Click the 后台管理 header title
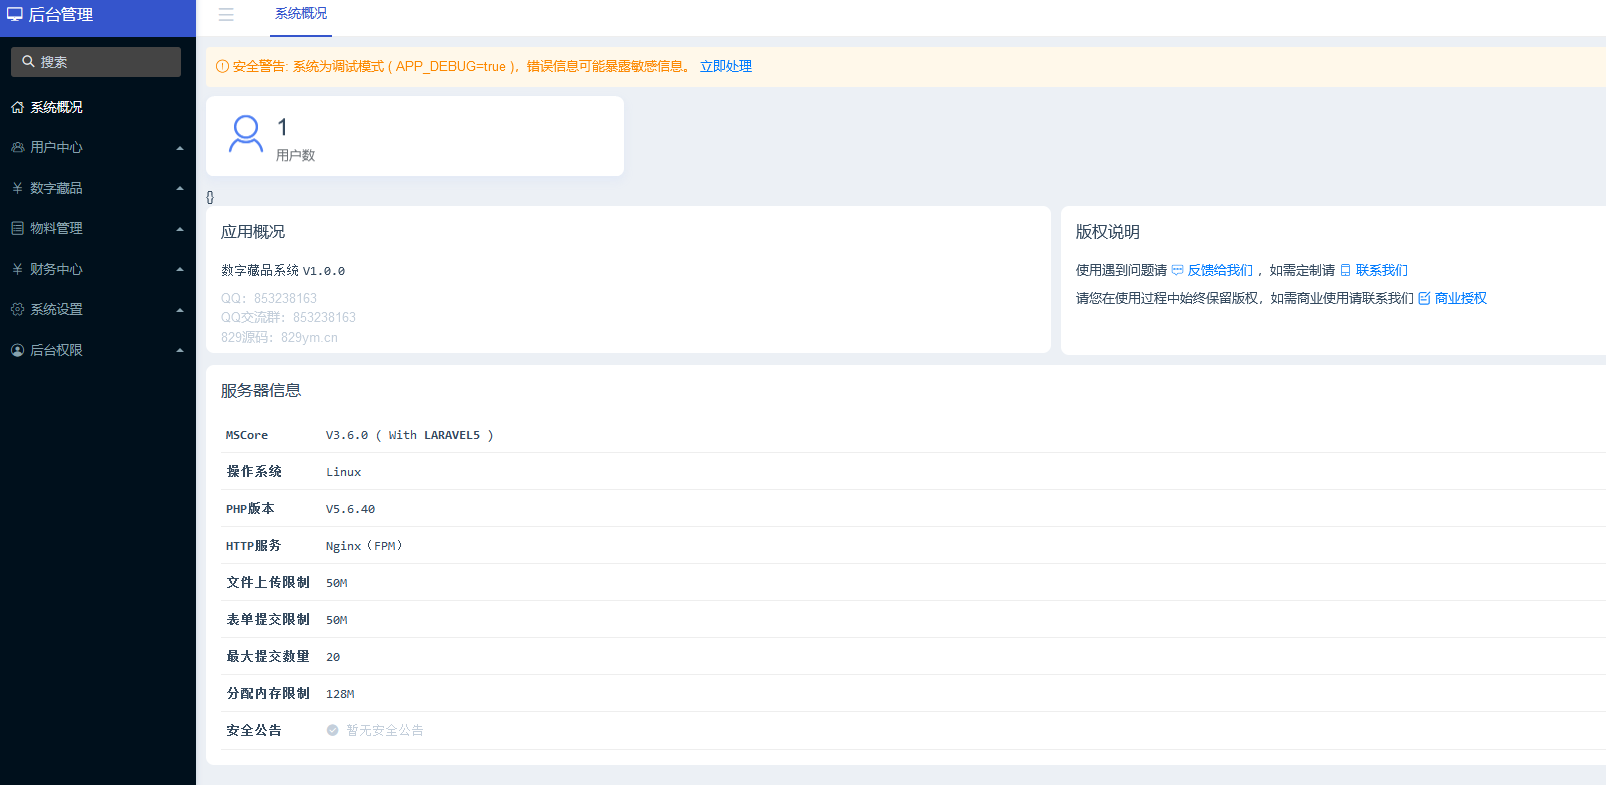1606x785 pixels. point(61,15)
